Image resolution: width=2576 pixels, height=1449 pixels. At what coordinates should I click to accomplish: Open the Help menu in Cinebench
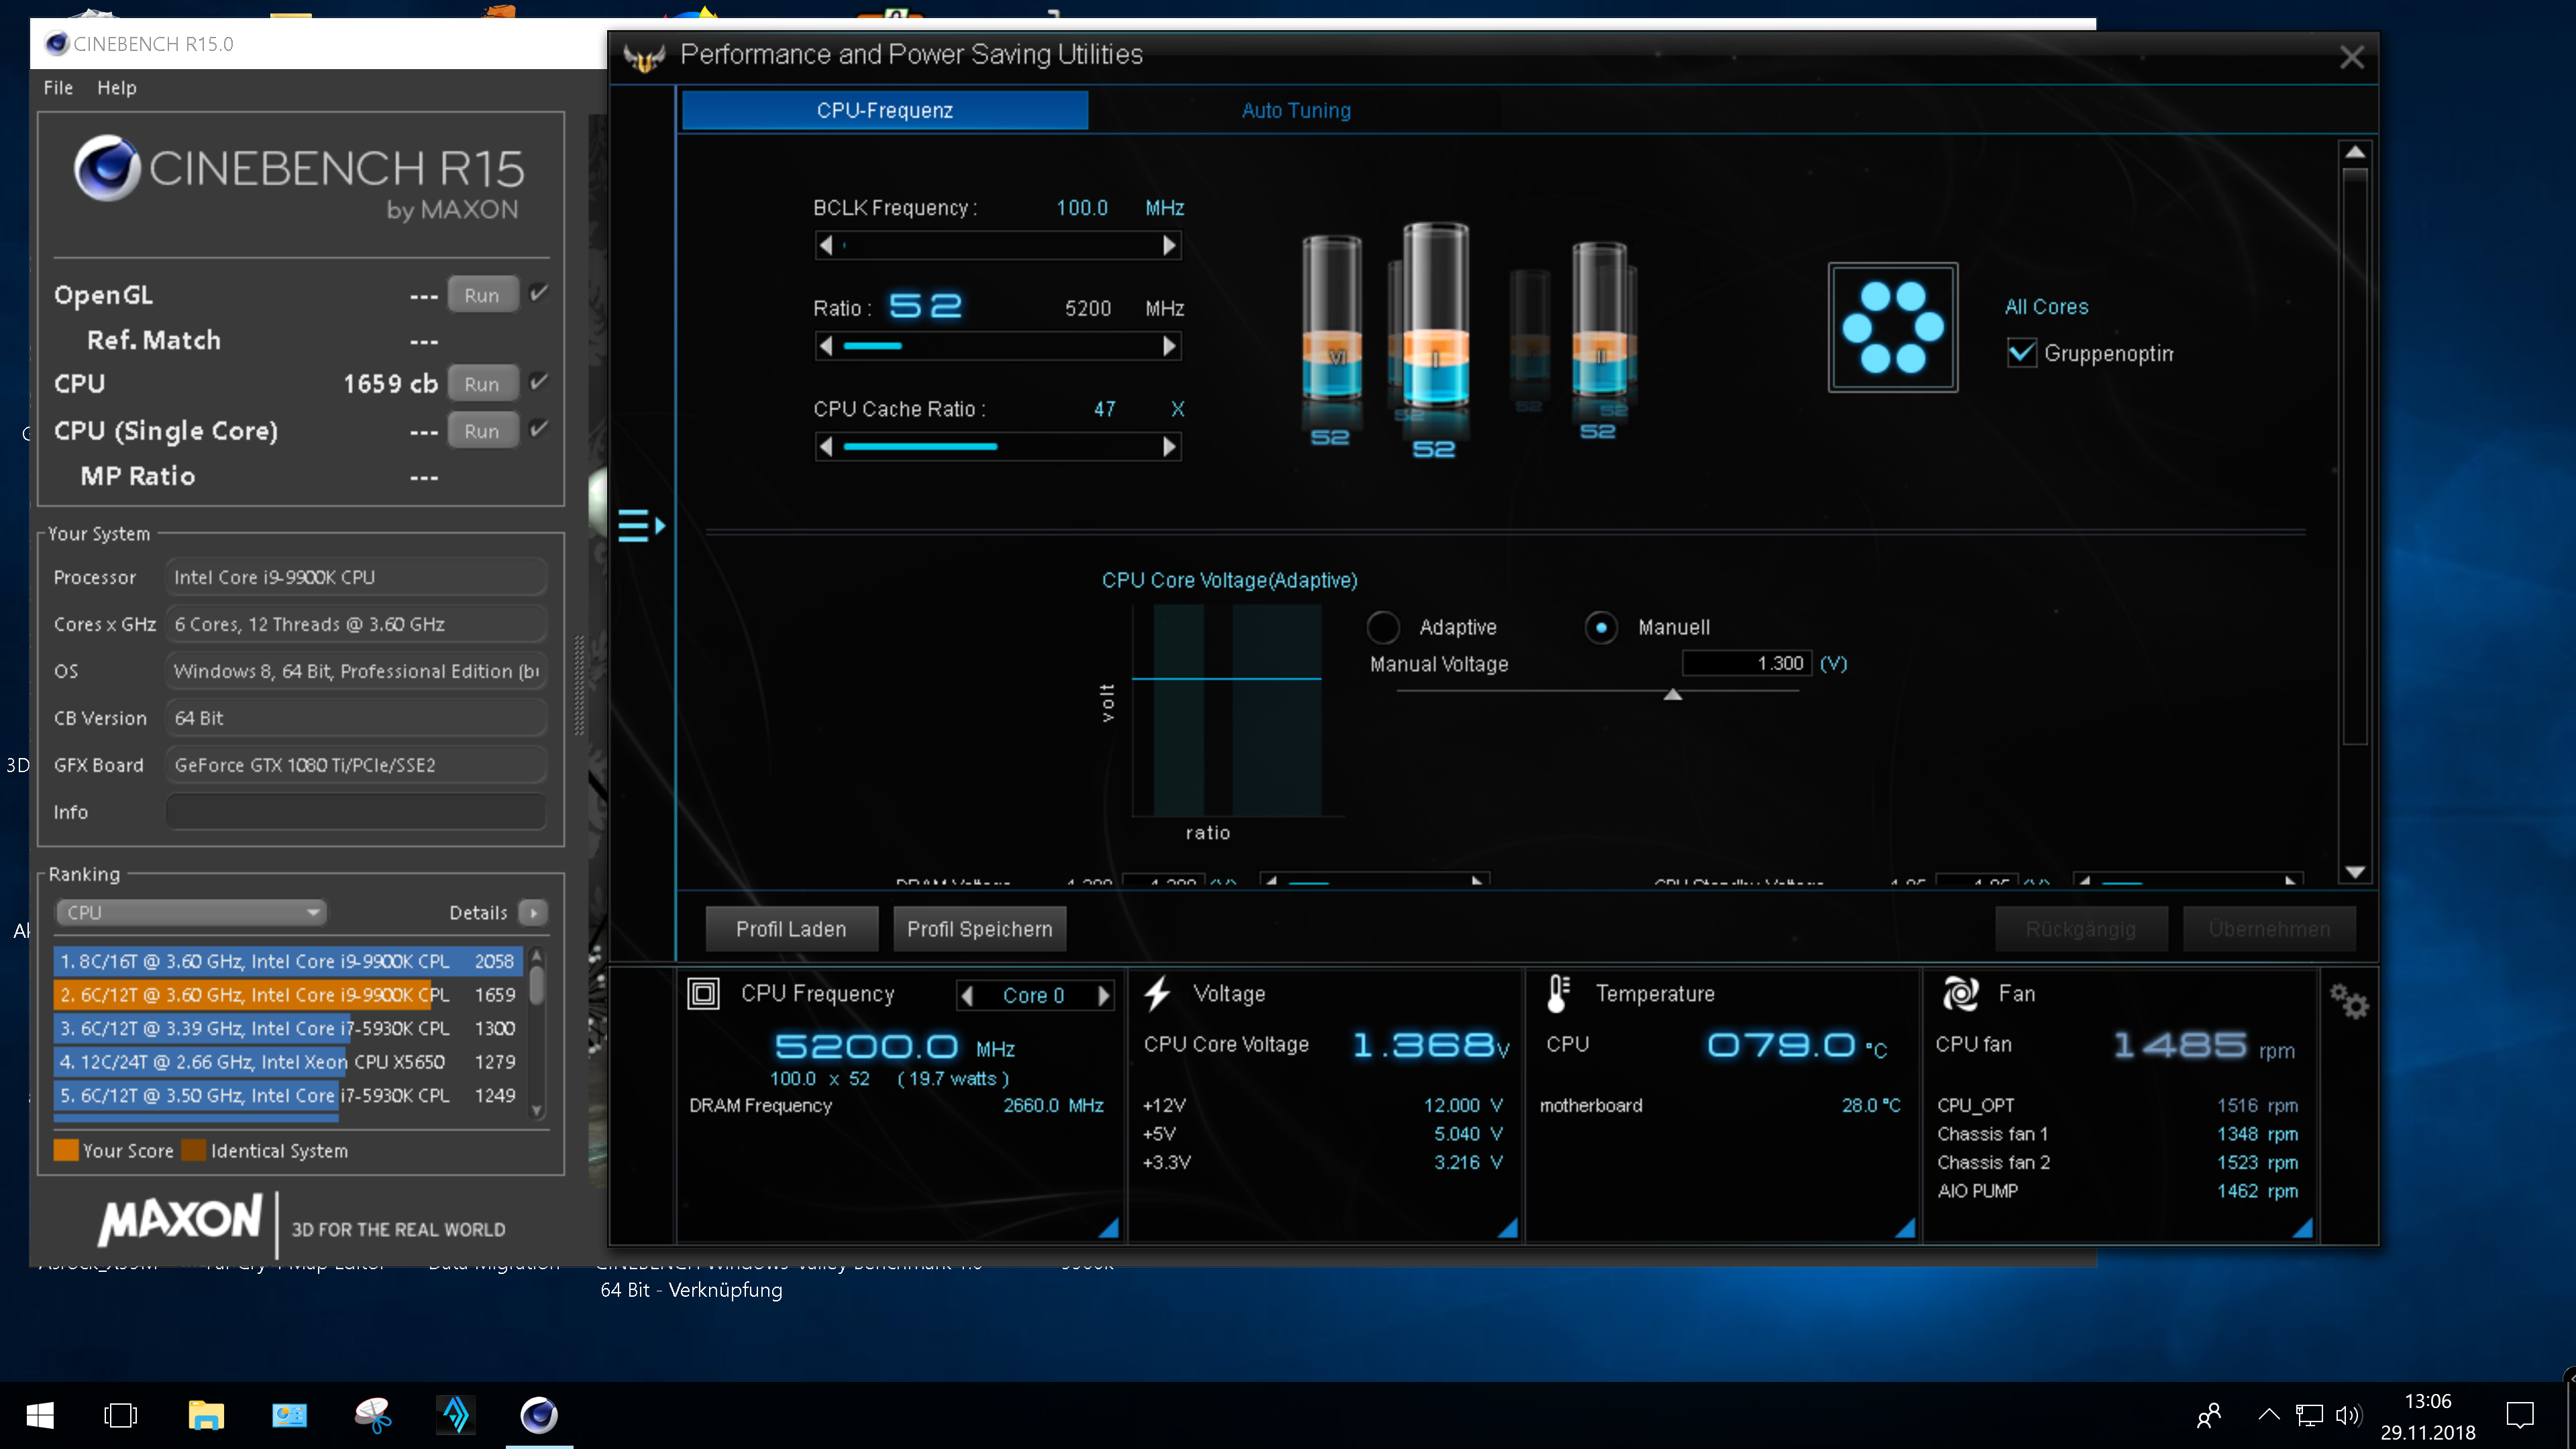[x=116, y=87]
